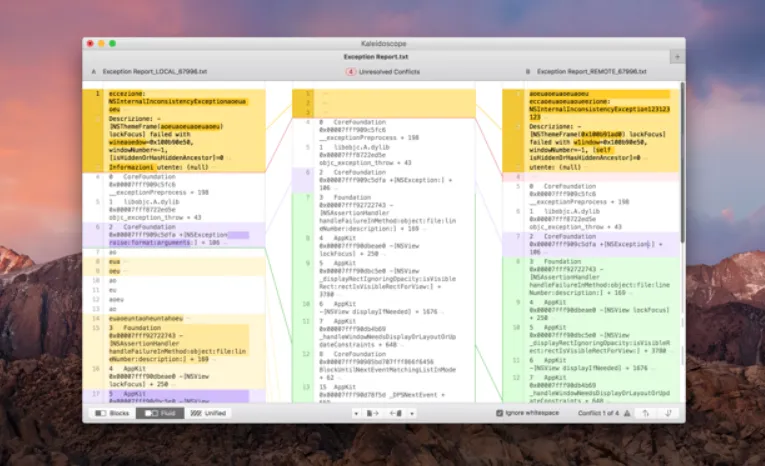Select line 8 "eua" in the left pane

click(x=115, y=262)
